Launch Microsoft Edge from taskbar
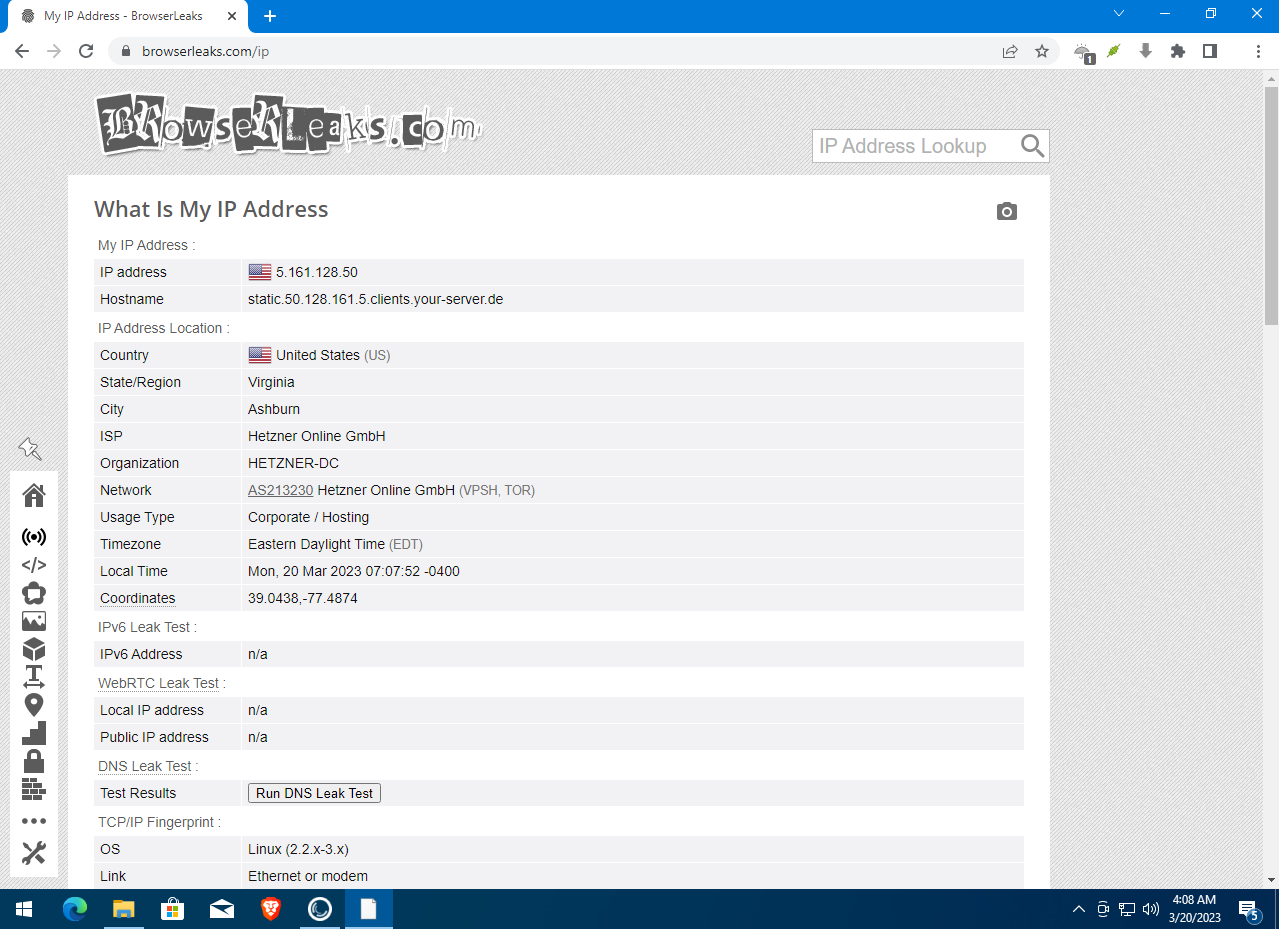This screenshot has height=929, width=1279. [x=75, y=909]
